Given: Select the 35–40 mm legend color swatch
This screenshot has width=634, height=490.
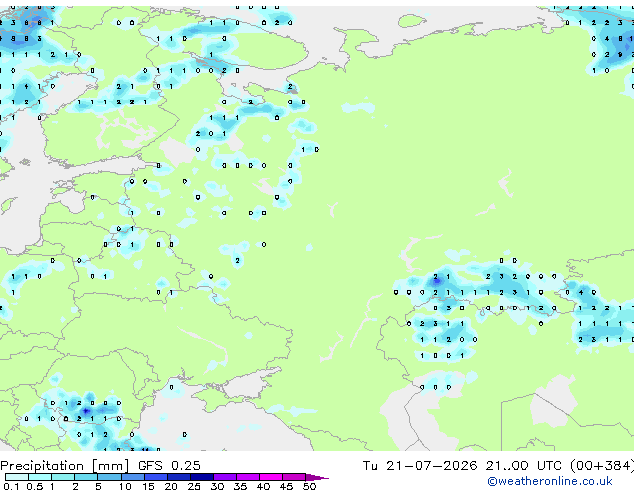Looking at the screenshot, I should click(248, 477).
